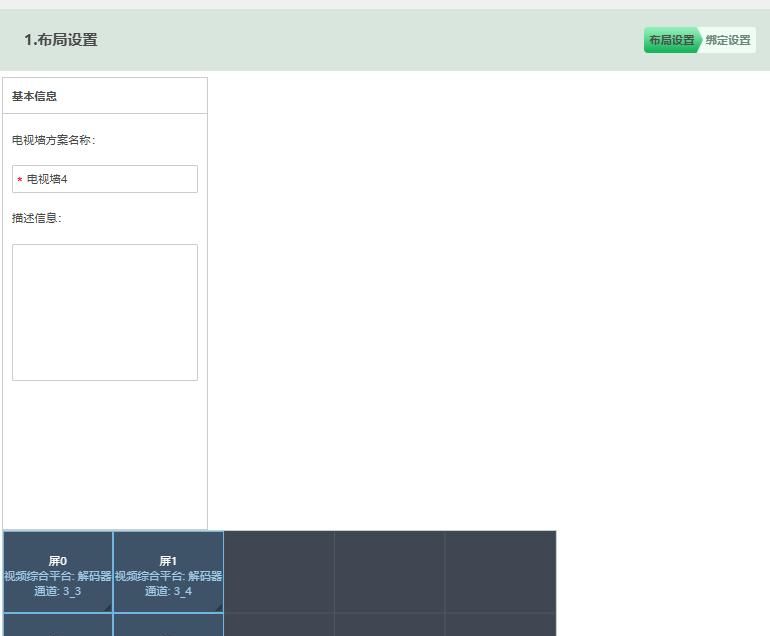The image size is (770, 636).
Task: Grab the corner handle of 屏0
Action: point(108,608)
